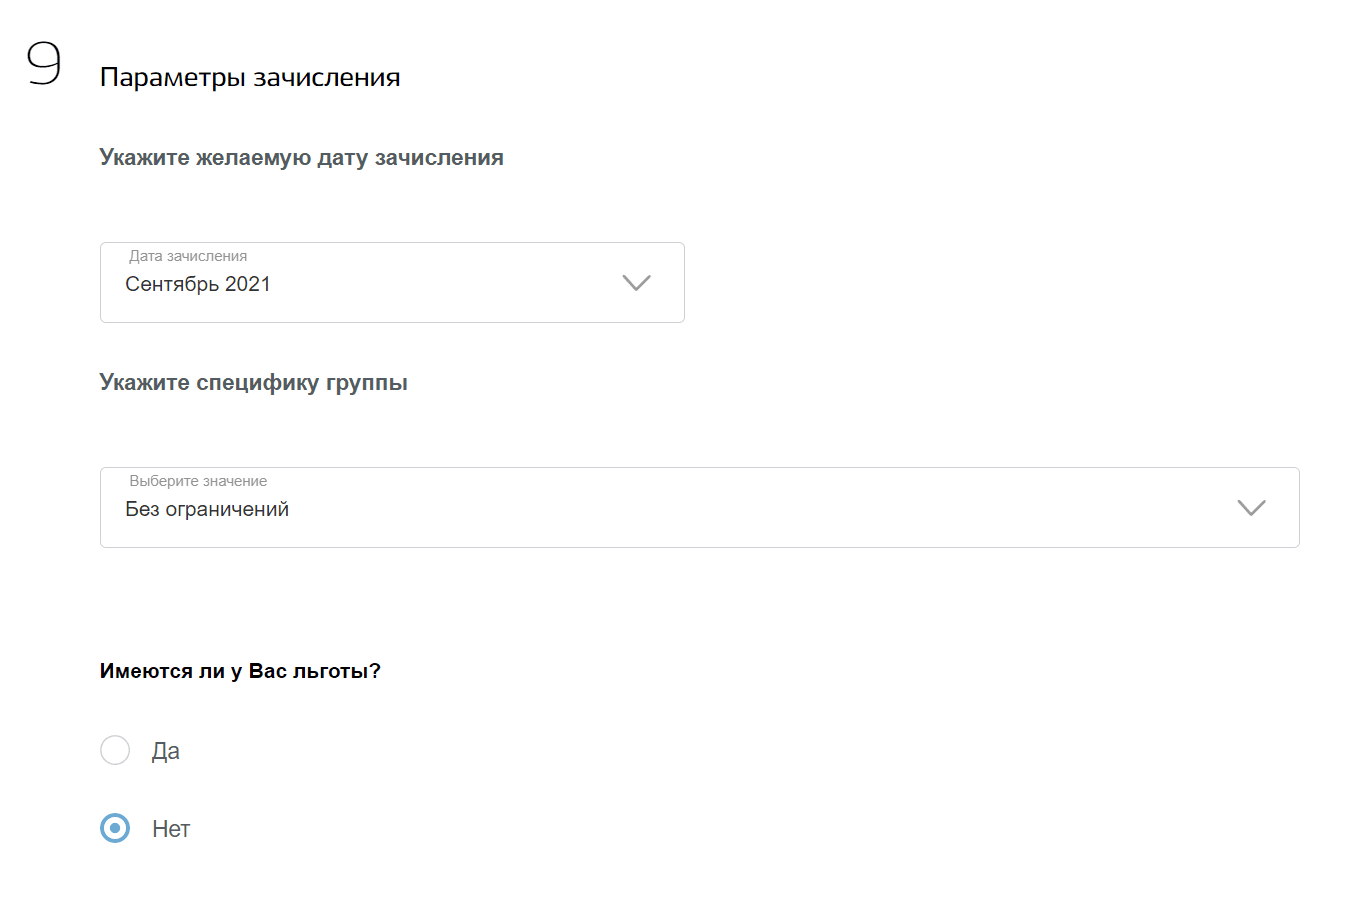The width and height of the screenshot is (1365, 898).
Task: Click the 'Да' label text next to the radio
Action: tap(166, 751)
